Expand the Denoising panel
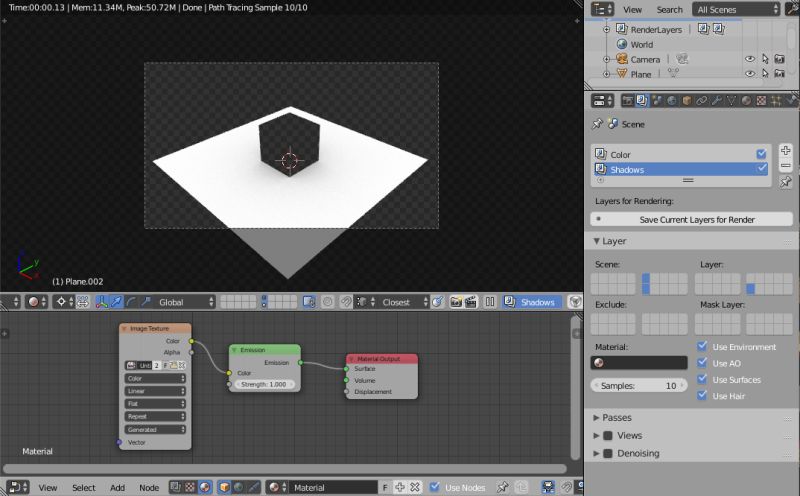 (x=596, y=453)
